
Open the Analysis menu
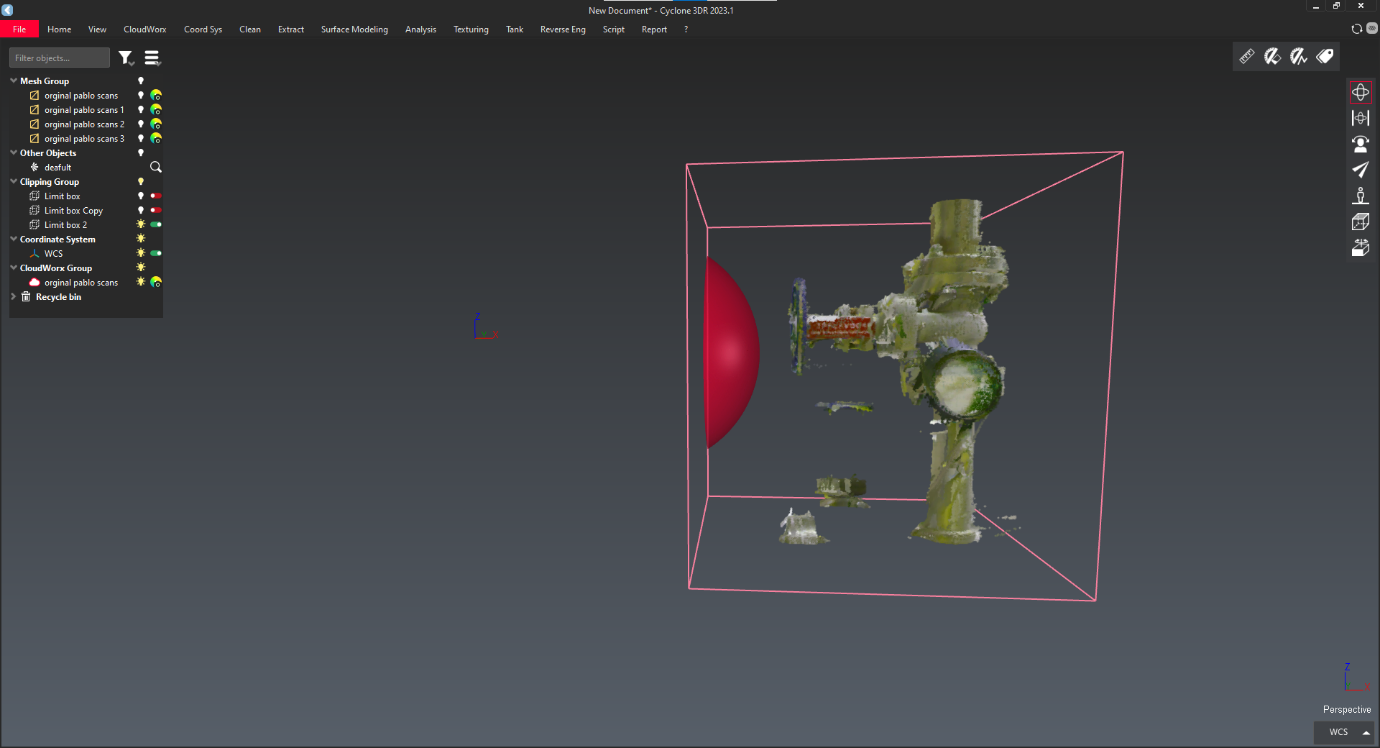click(x=421, y=29)
